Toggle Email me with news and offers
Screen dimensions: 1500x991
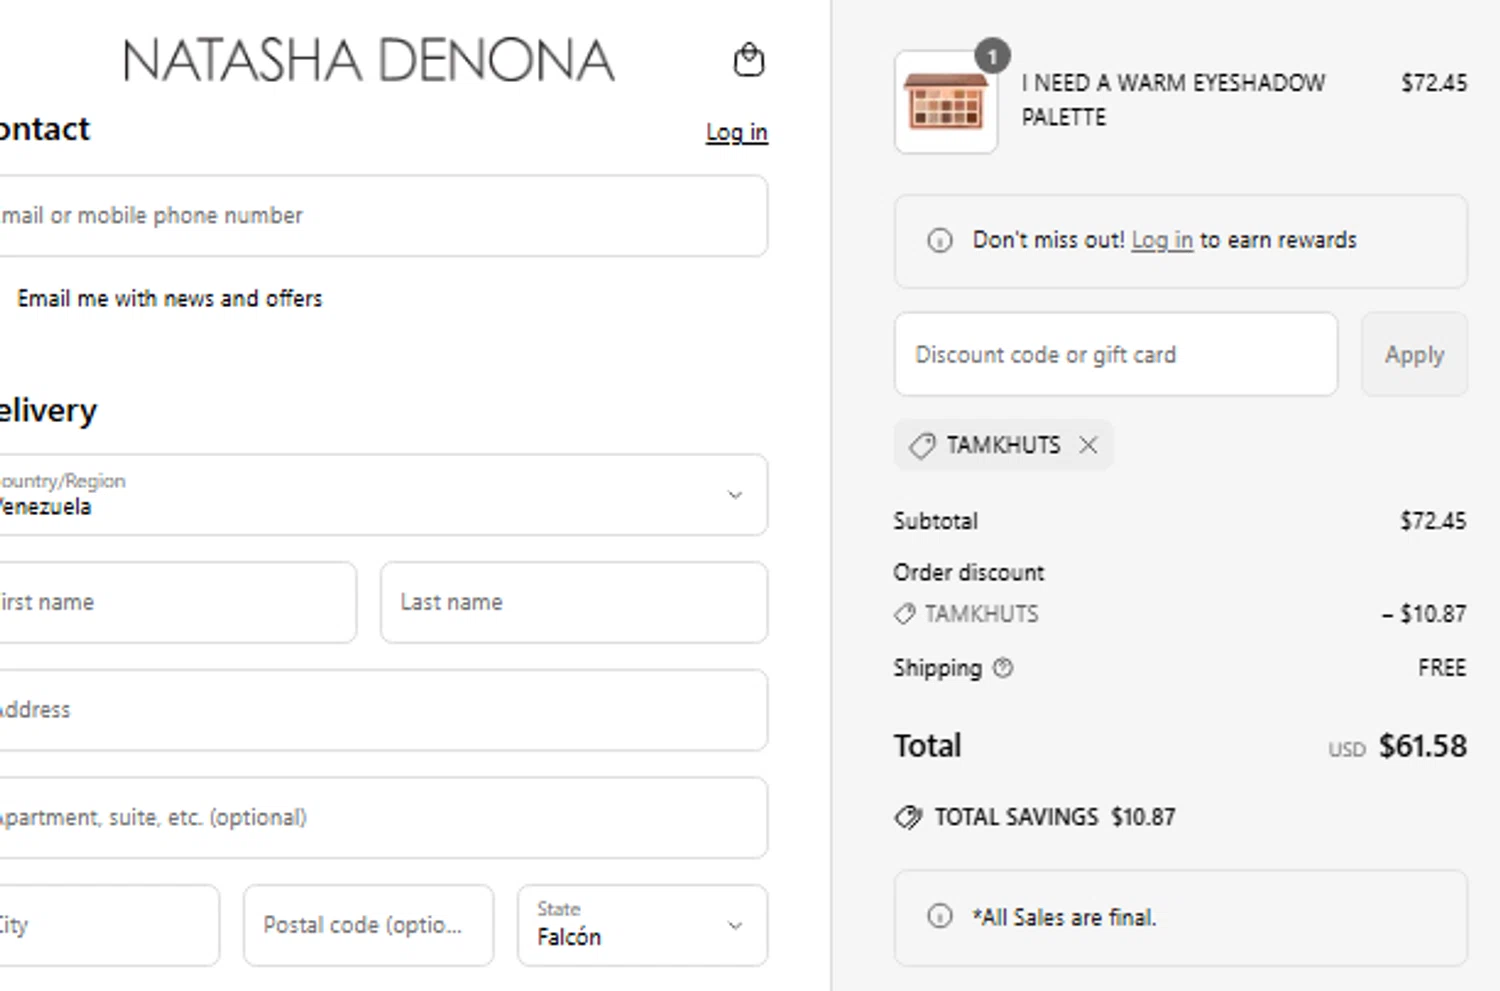pyautogui.click(x=170, y=299)
